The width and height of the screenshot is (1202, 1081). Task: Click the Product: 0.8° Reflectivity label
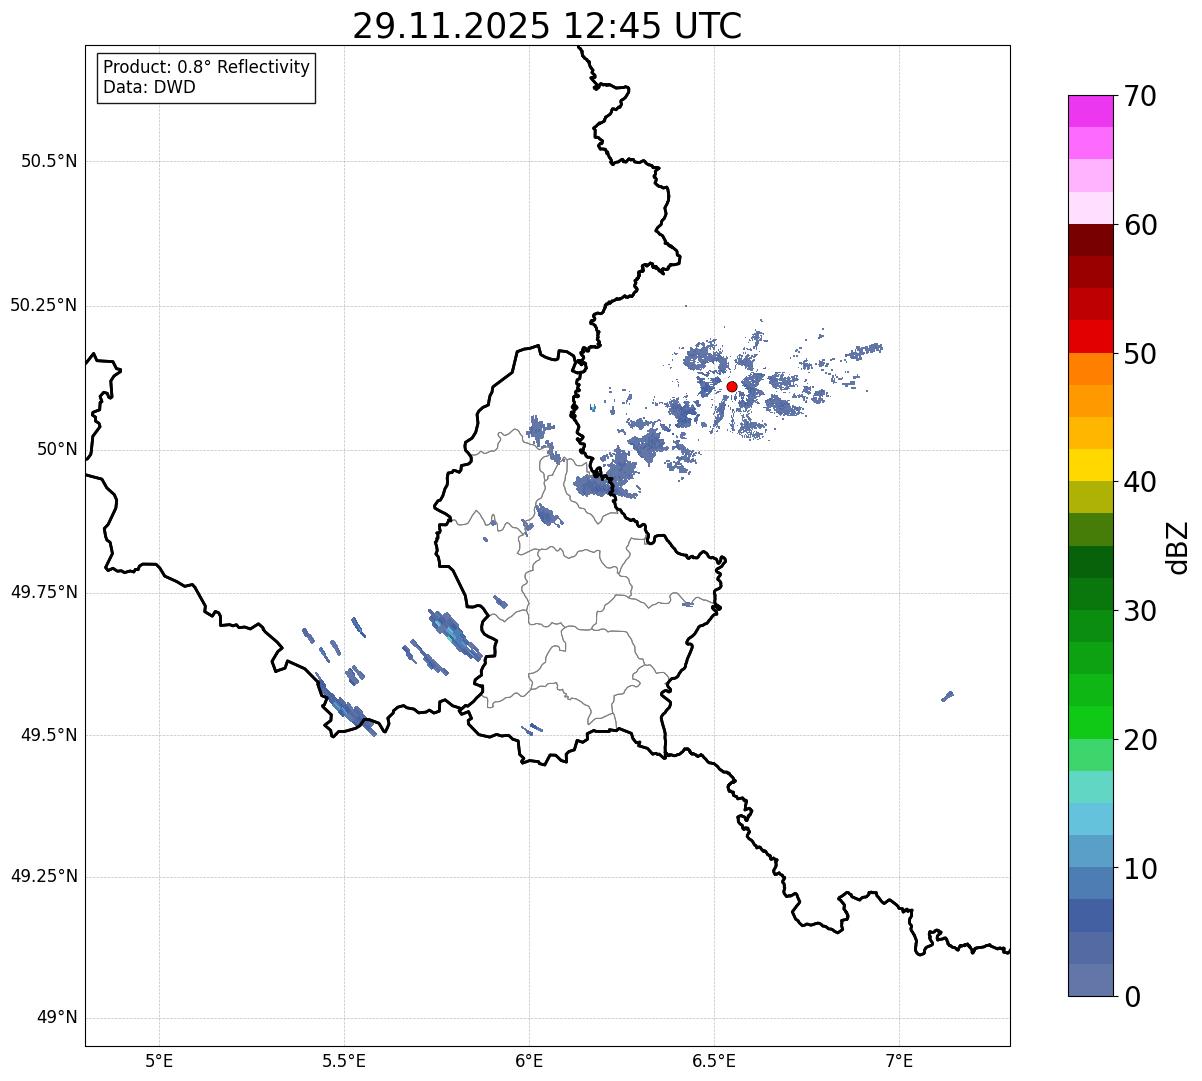click(207, 67)
